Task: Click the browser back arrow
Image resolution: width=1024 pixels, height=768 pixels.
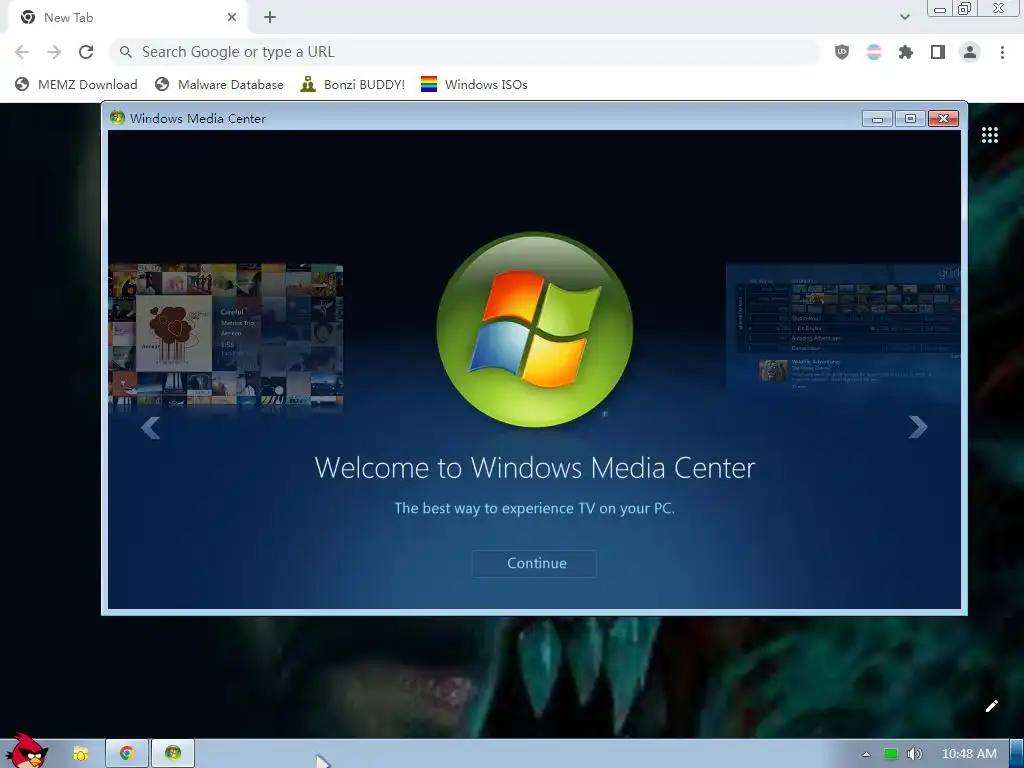Action: 22,52
